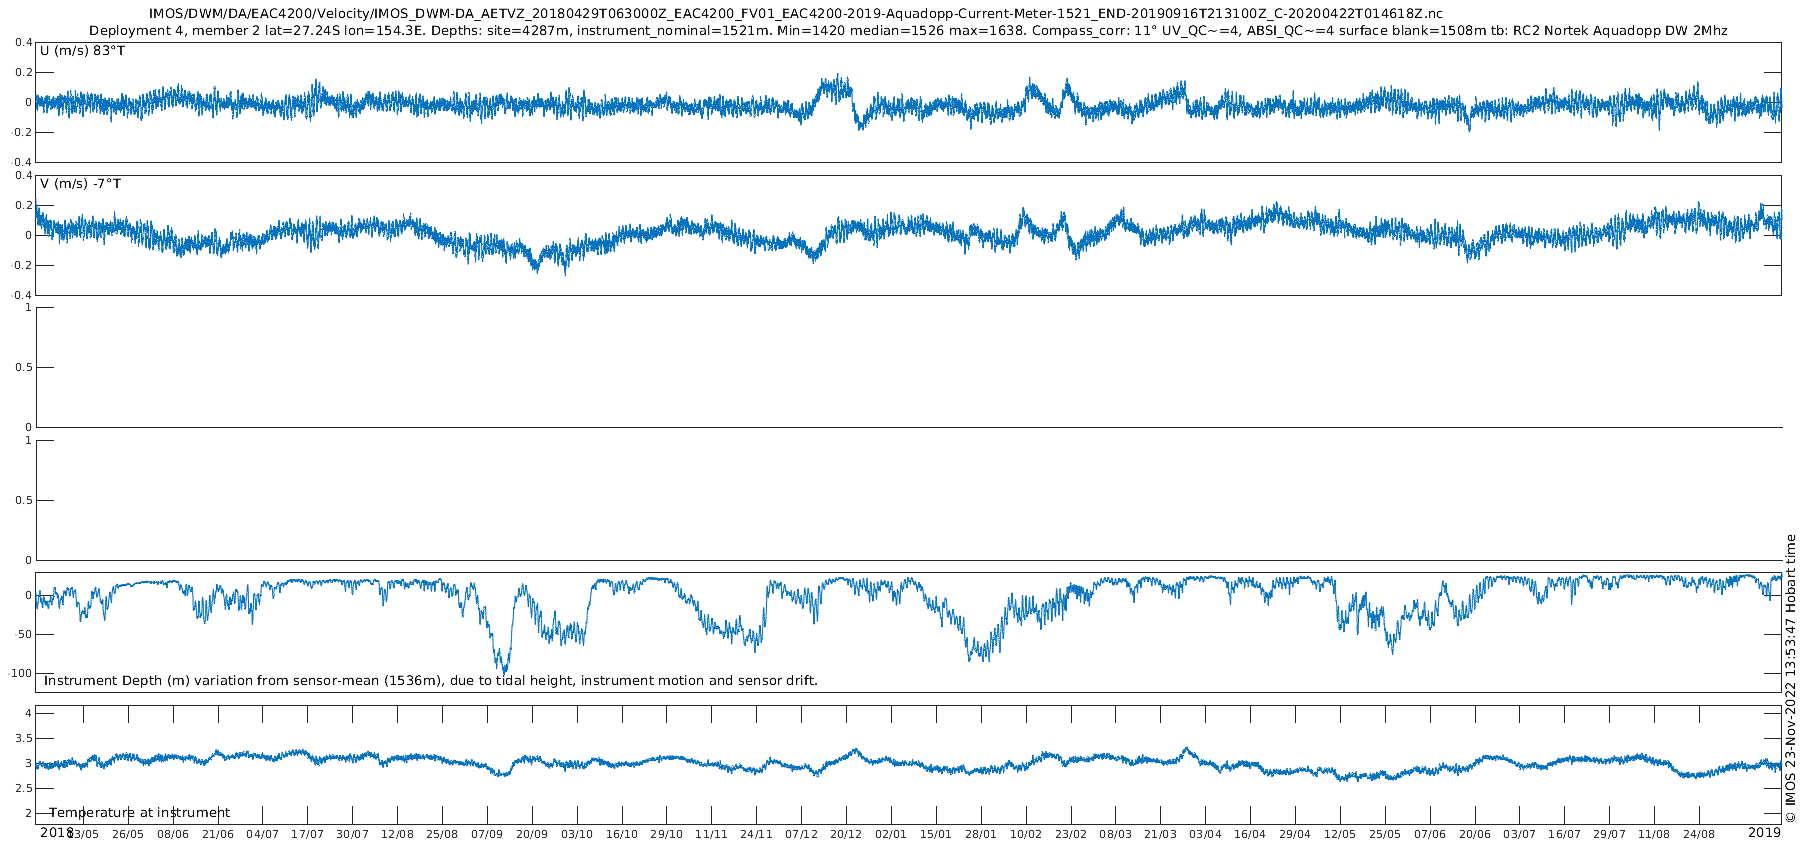Click the 0.2 y-axis tick of the U velocity panel
The image size is (1800, 850).
pos(22,72)
